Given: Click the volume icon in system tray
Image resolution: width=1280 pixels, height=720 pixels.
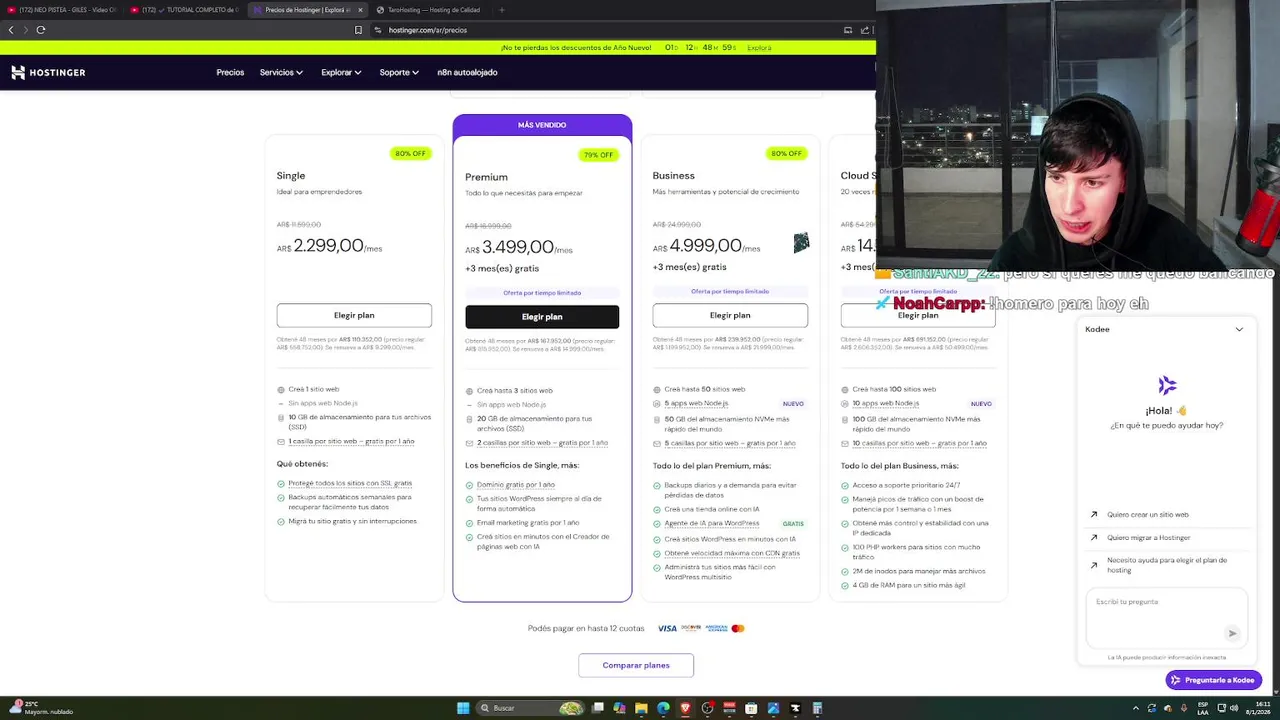Looking at the screenshot, I should tap(1236, 708).
